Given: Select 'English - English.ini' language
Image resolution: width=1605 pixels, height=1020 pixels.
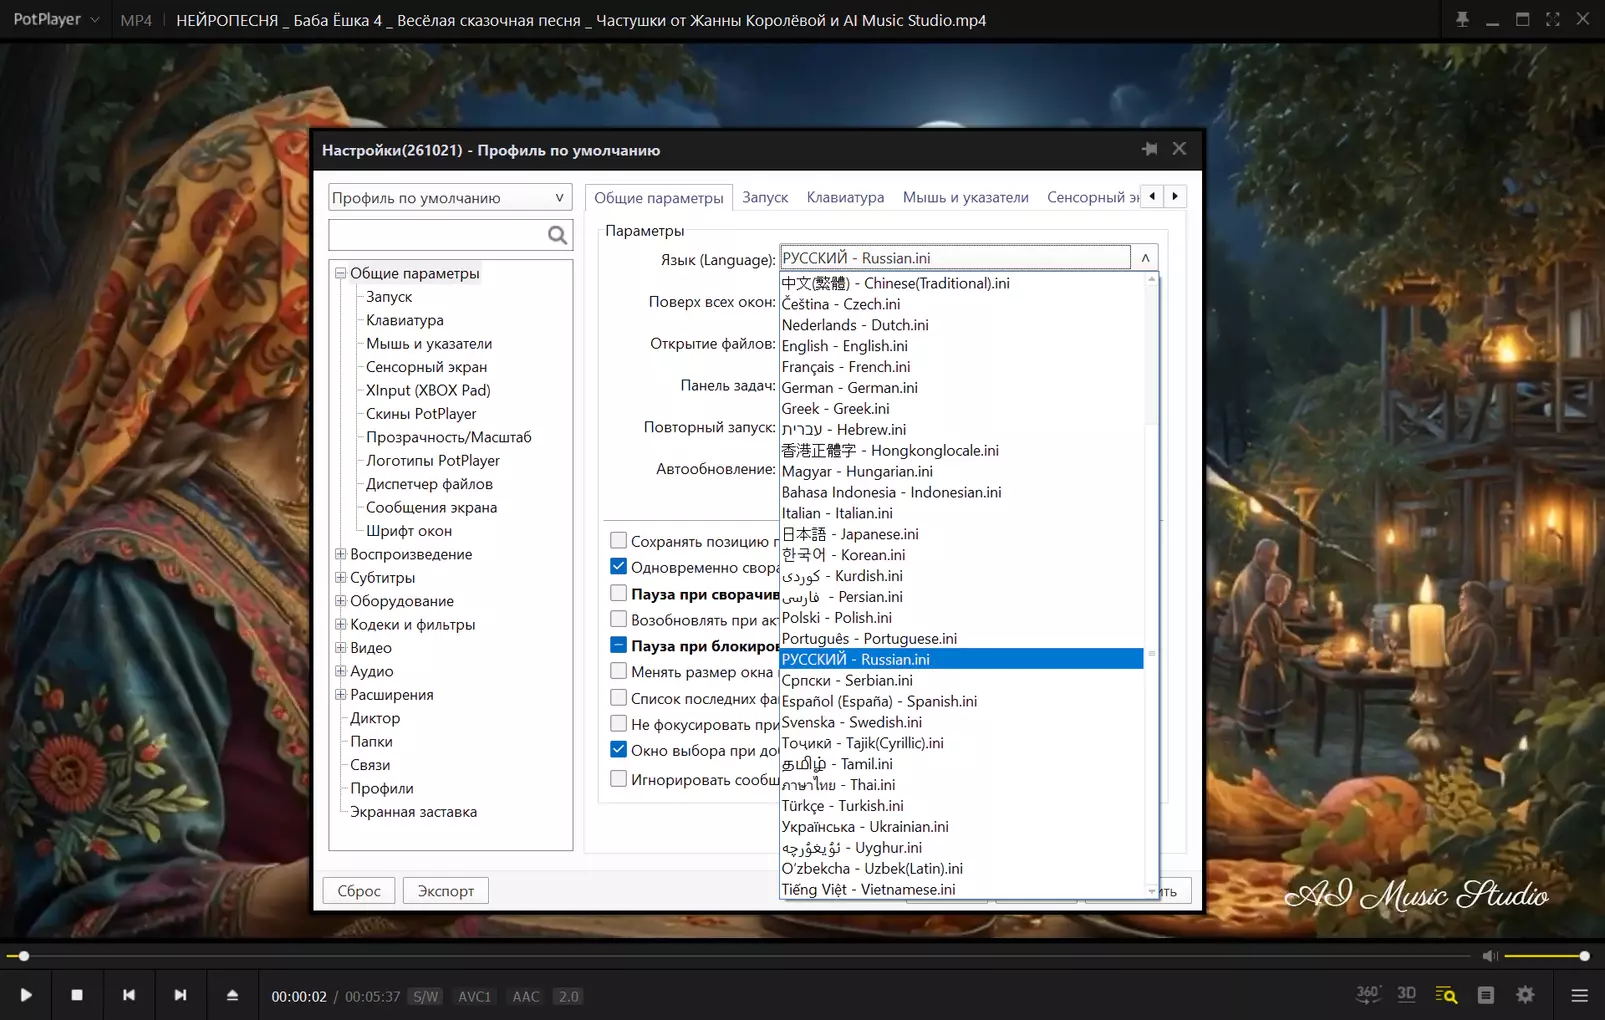Looking at the screenshot, I should click(x=961, y=346).
